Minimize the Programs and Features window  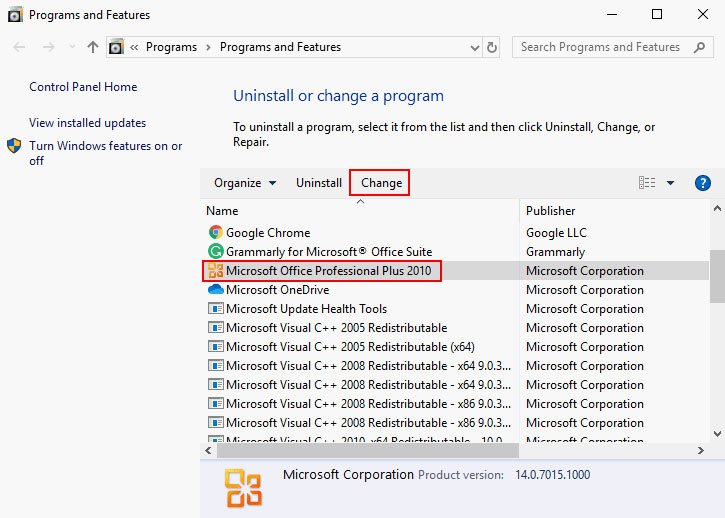coord(612,14)
